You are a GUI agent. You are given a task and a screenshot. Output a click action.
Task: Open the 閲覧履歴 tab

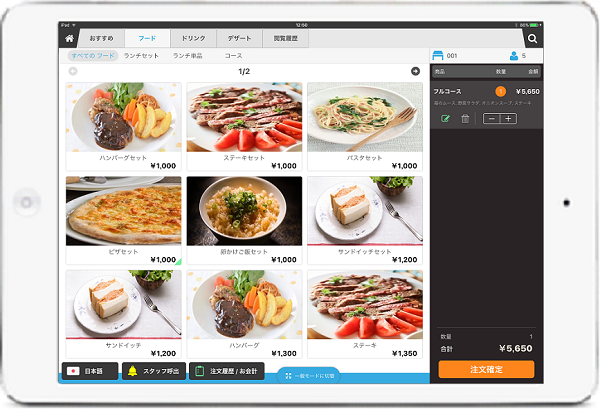(x=285, y=39)
